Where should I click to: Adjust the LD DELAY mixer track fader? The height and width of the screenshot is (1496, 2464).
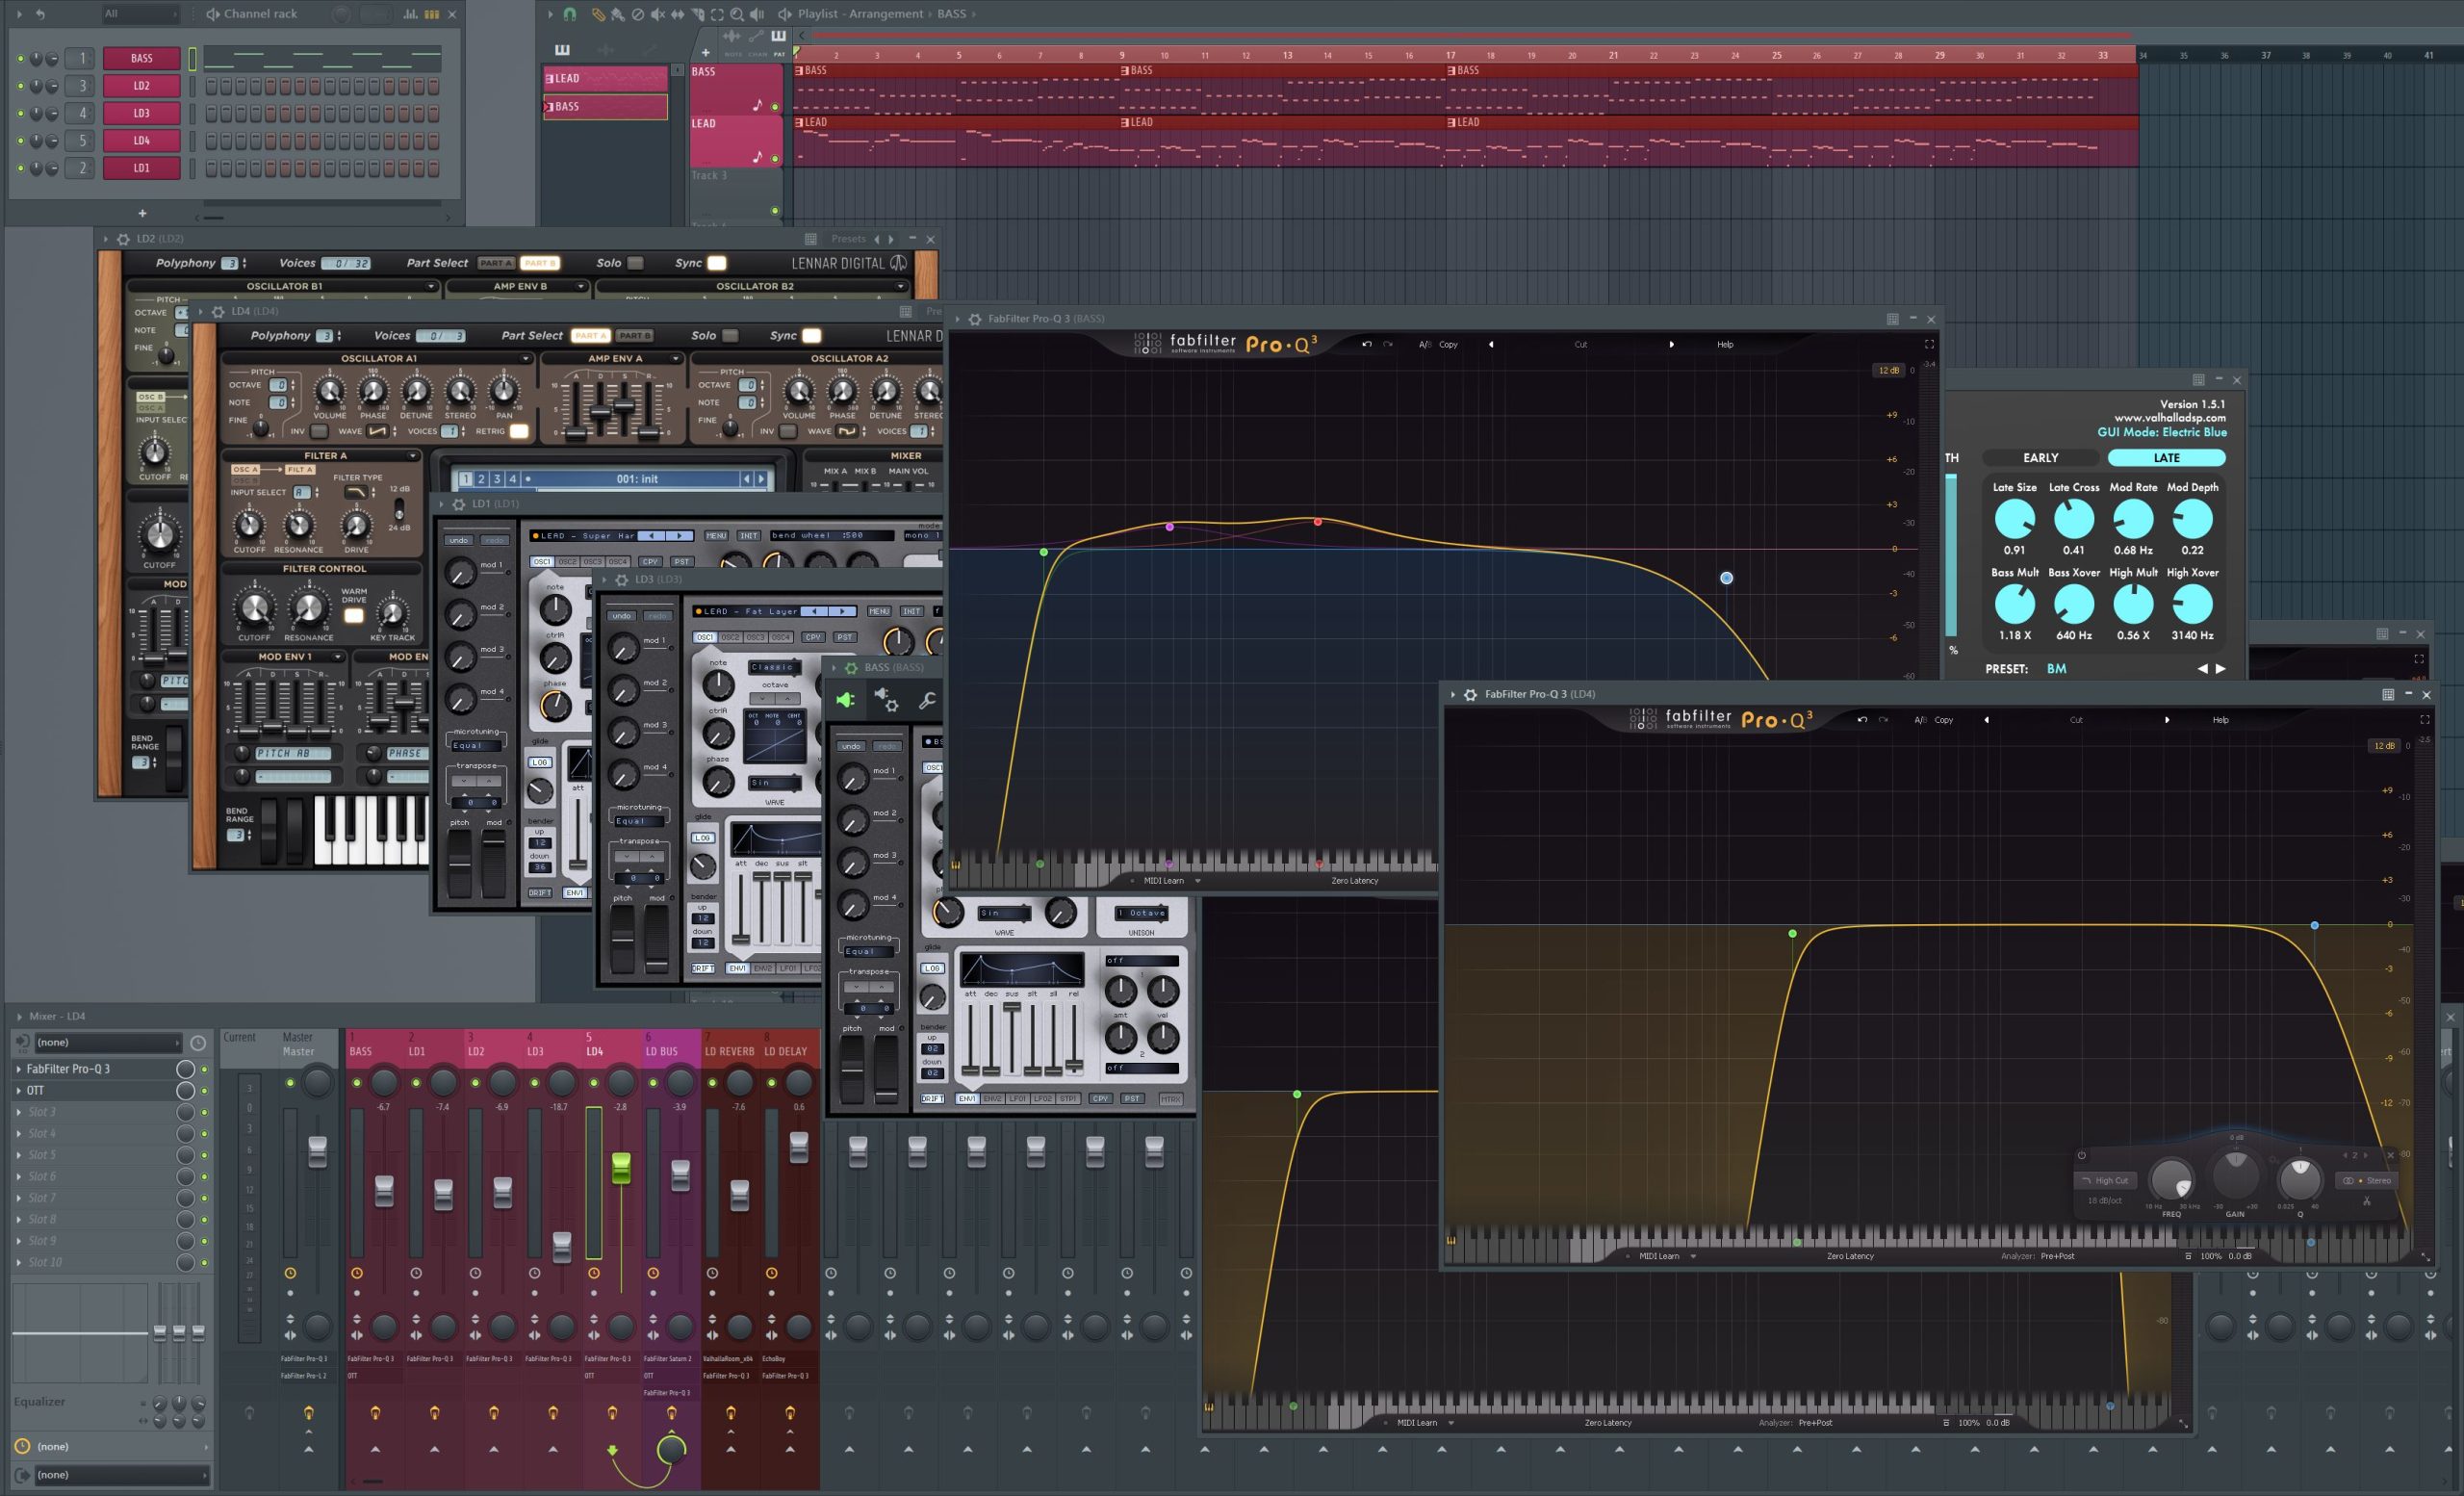(x=799, y=1147)
